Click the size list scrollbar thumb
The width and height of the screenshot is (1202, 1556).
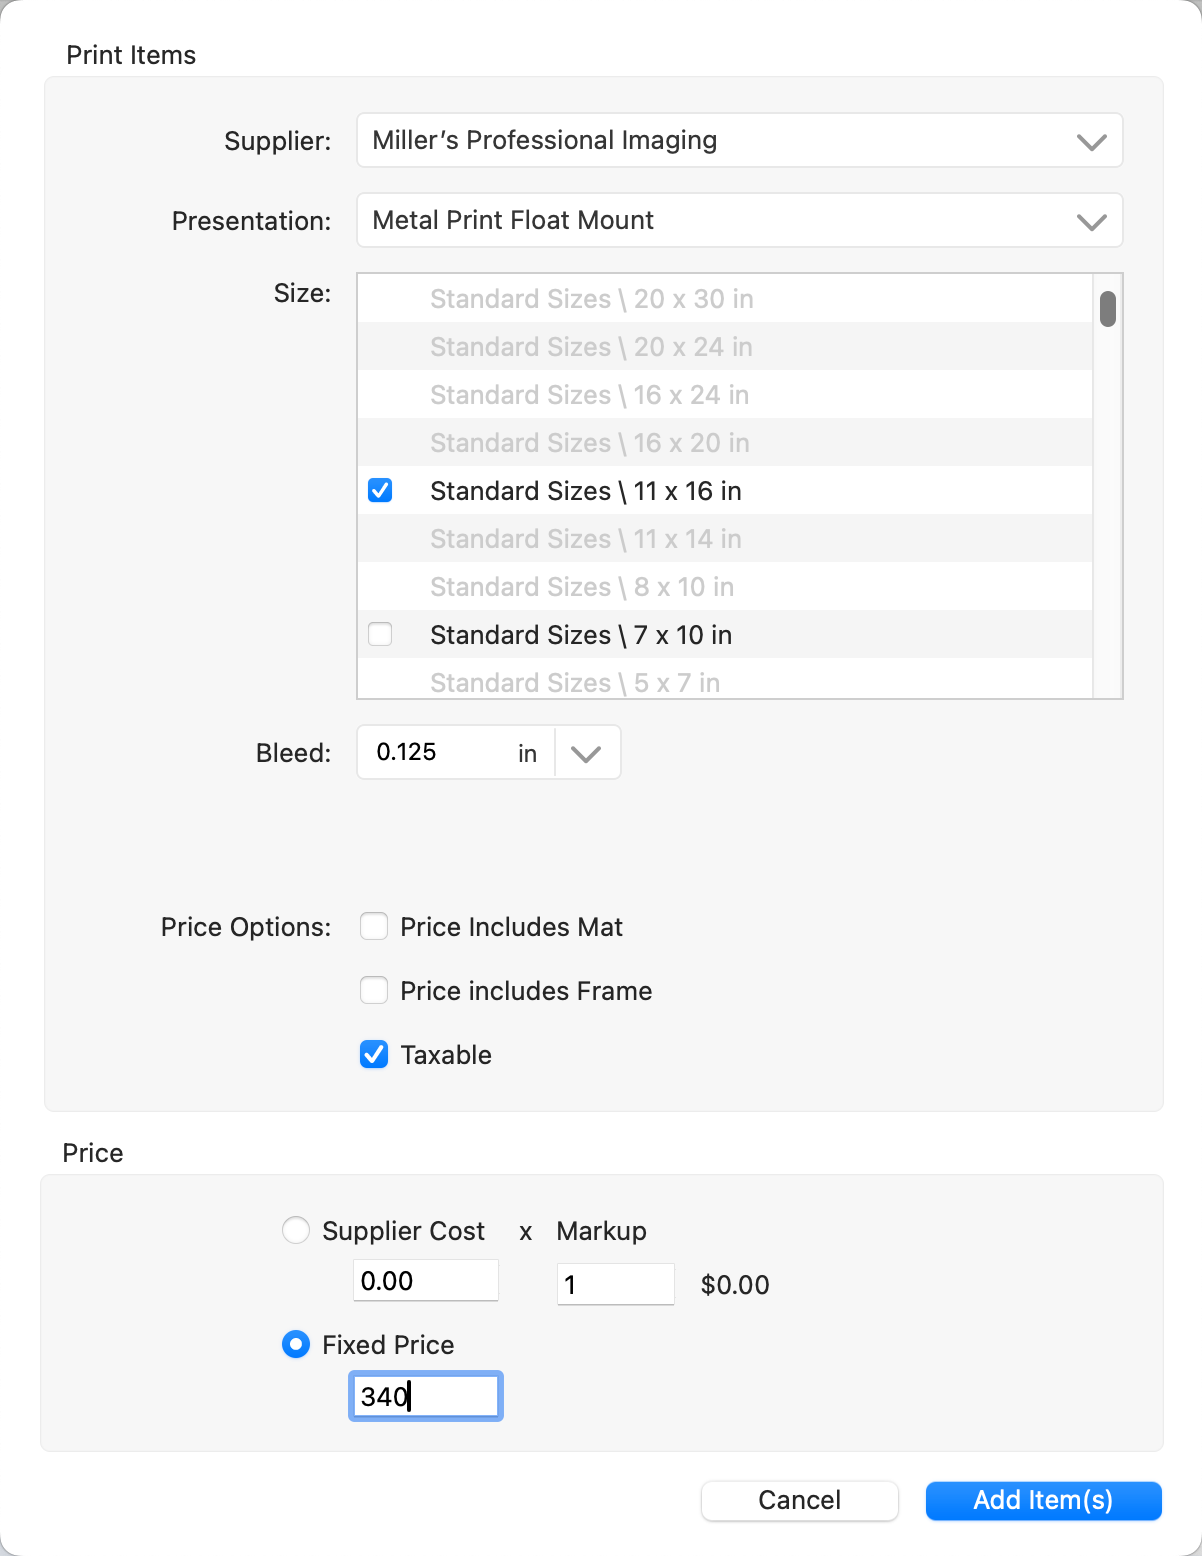point(1107,309)
